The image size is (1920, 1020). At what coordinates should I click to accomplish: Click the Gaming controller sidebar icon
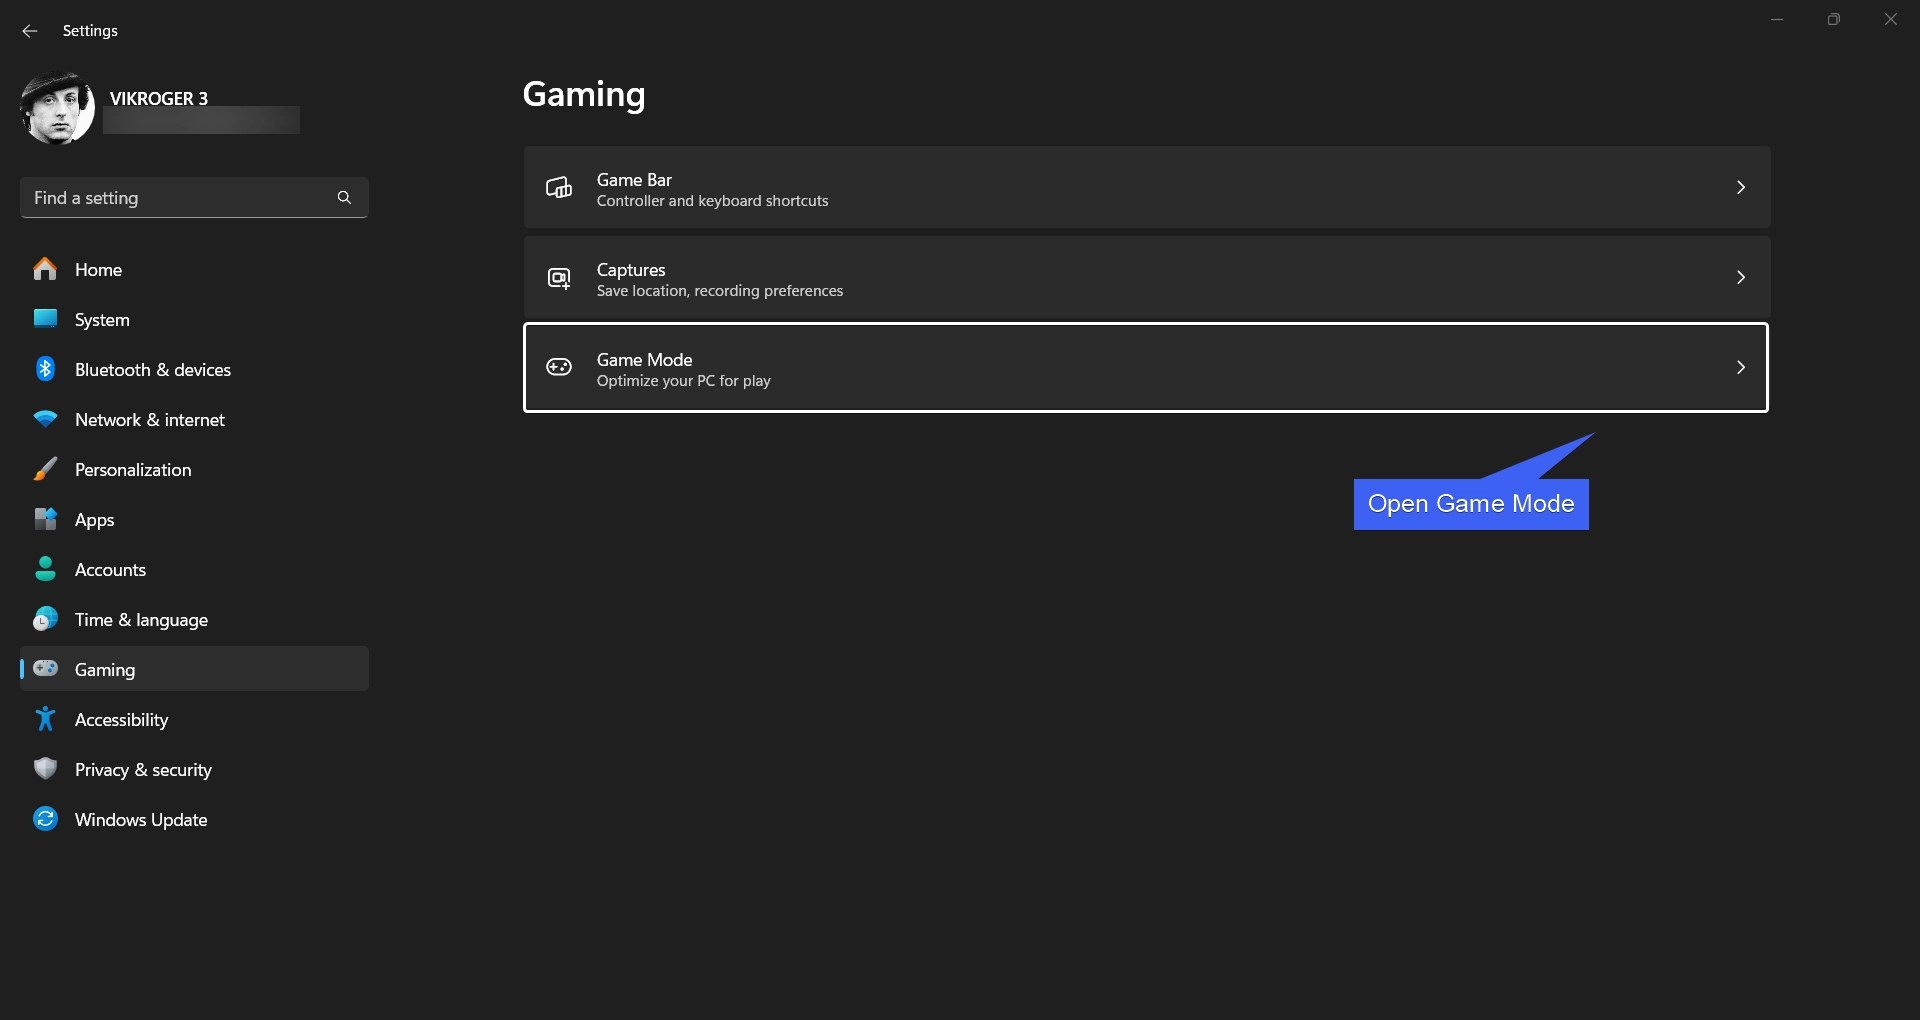[x=45, y=668]
